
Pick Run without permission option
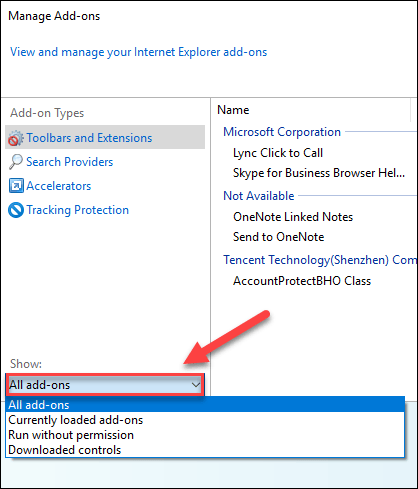tap(205, 435)
